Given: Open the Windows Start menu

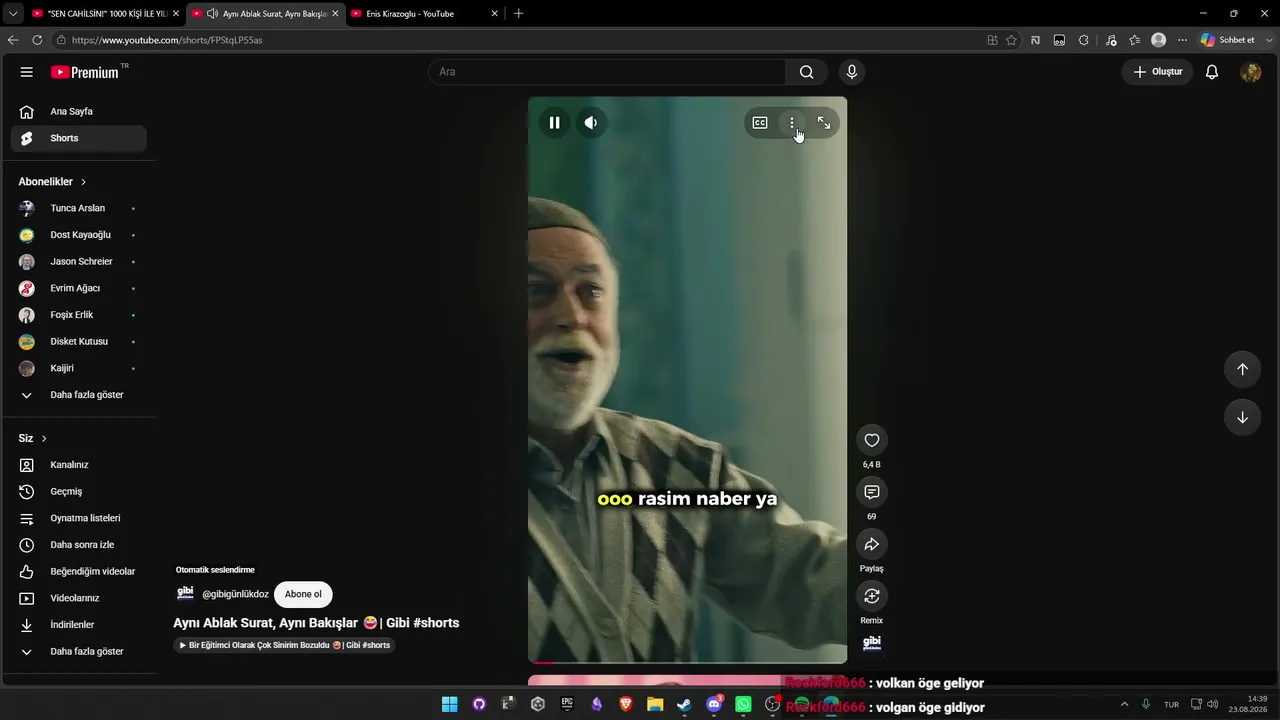Looking at the screenshot, I should click(450, 704).
